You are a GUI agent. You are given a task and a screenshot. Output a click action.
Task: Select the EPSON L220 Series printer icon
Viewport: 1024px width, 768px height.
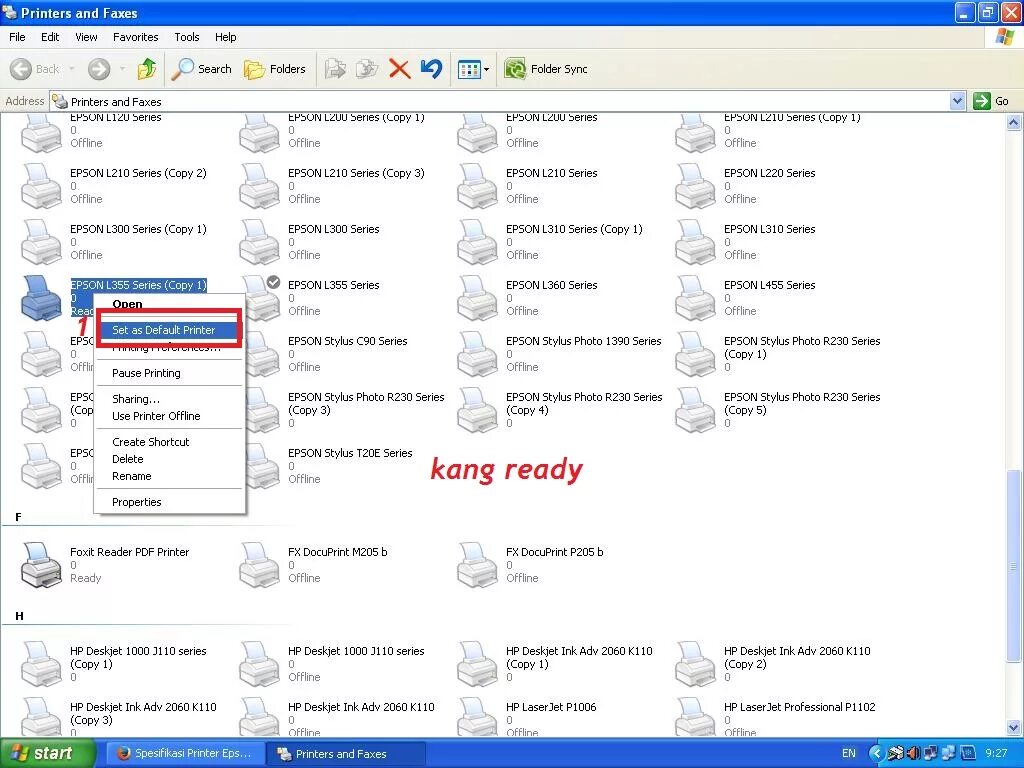tap(695, 186)
